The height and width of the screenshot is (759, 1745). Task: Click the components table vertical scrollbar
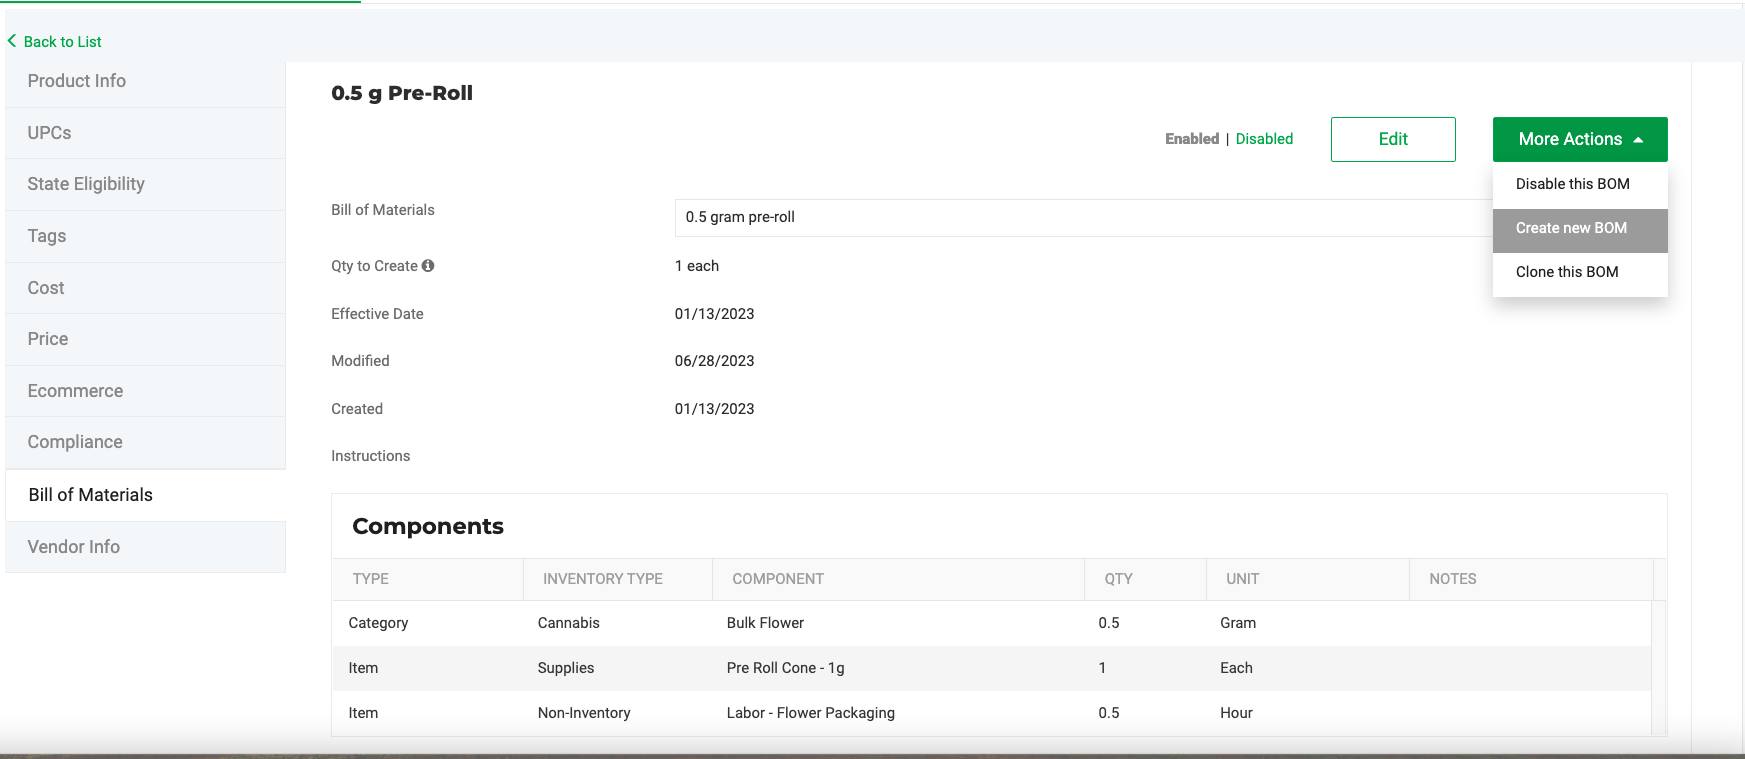pyautogui.click(x=1659, y=668)
